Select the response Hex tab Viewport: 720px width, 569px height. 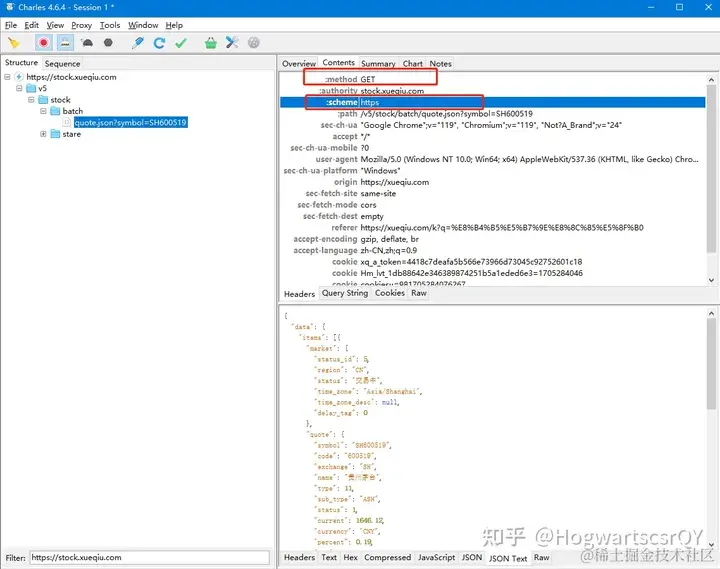click(x=350, y=558)
